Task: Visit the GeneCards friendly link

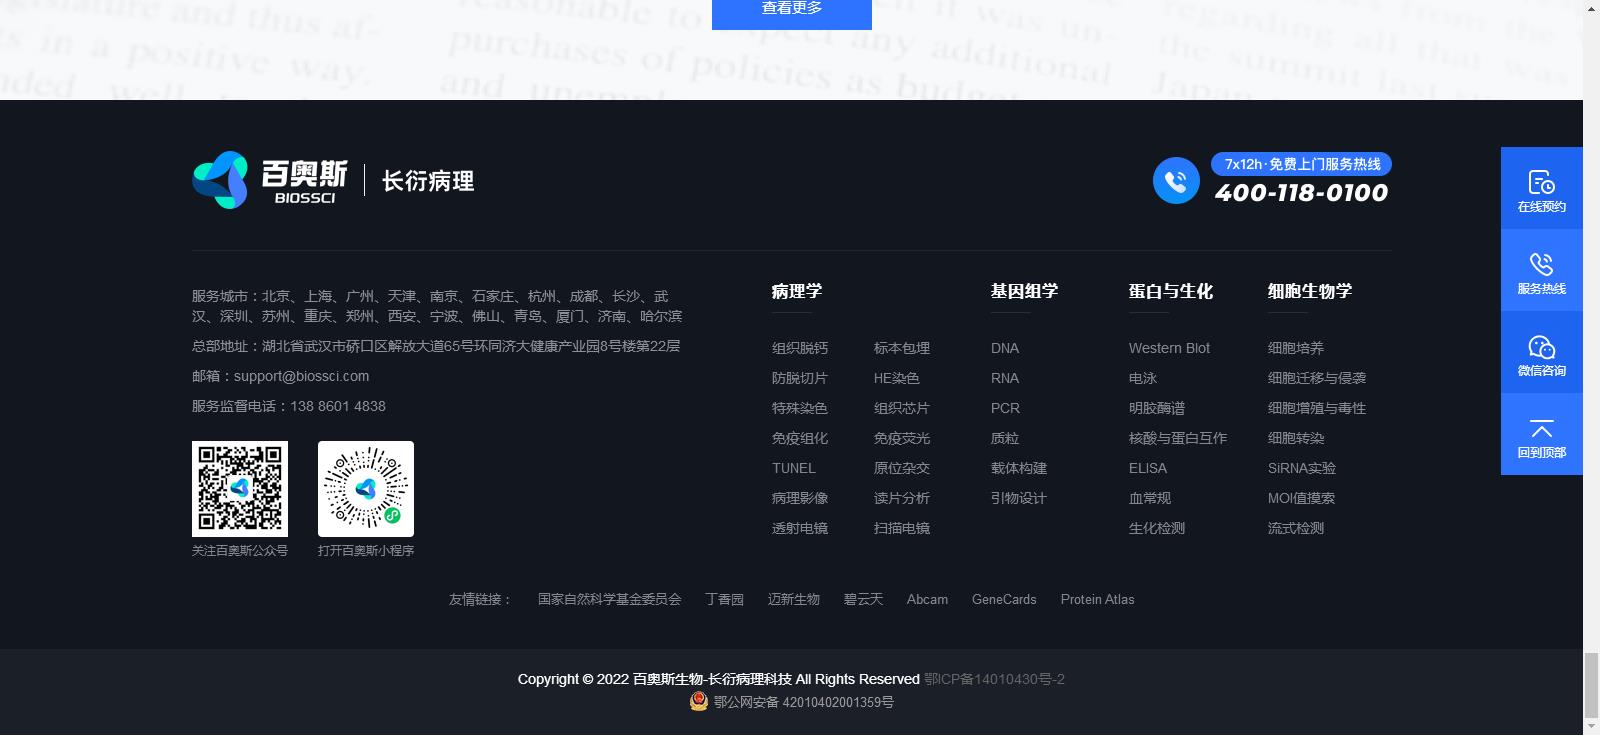Action: point(1004,599)
